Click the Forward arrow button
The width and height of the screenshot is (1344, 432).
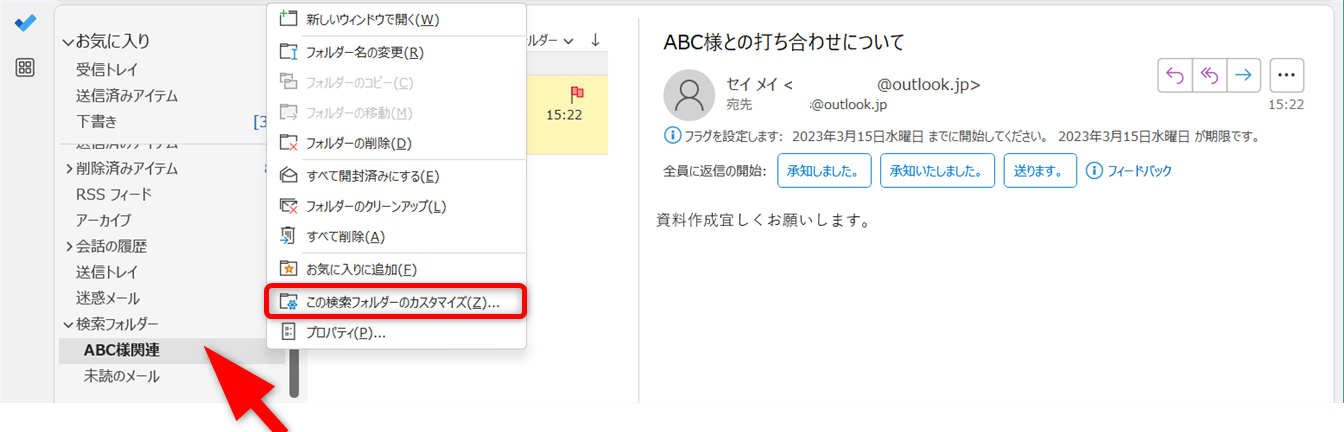tap(1243, 75)
